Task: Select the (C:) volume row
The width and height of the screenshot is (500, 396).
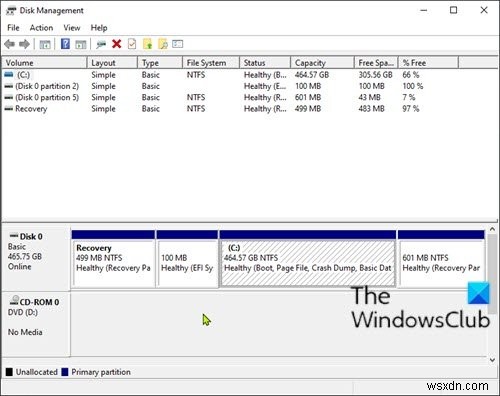Action: point(230,75)
